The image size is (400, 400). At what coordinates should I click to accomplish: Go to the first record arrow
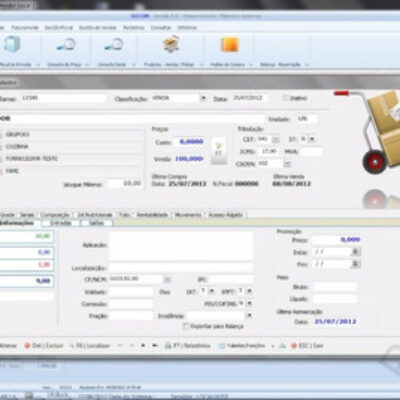[120, 346]
